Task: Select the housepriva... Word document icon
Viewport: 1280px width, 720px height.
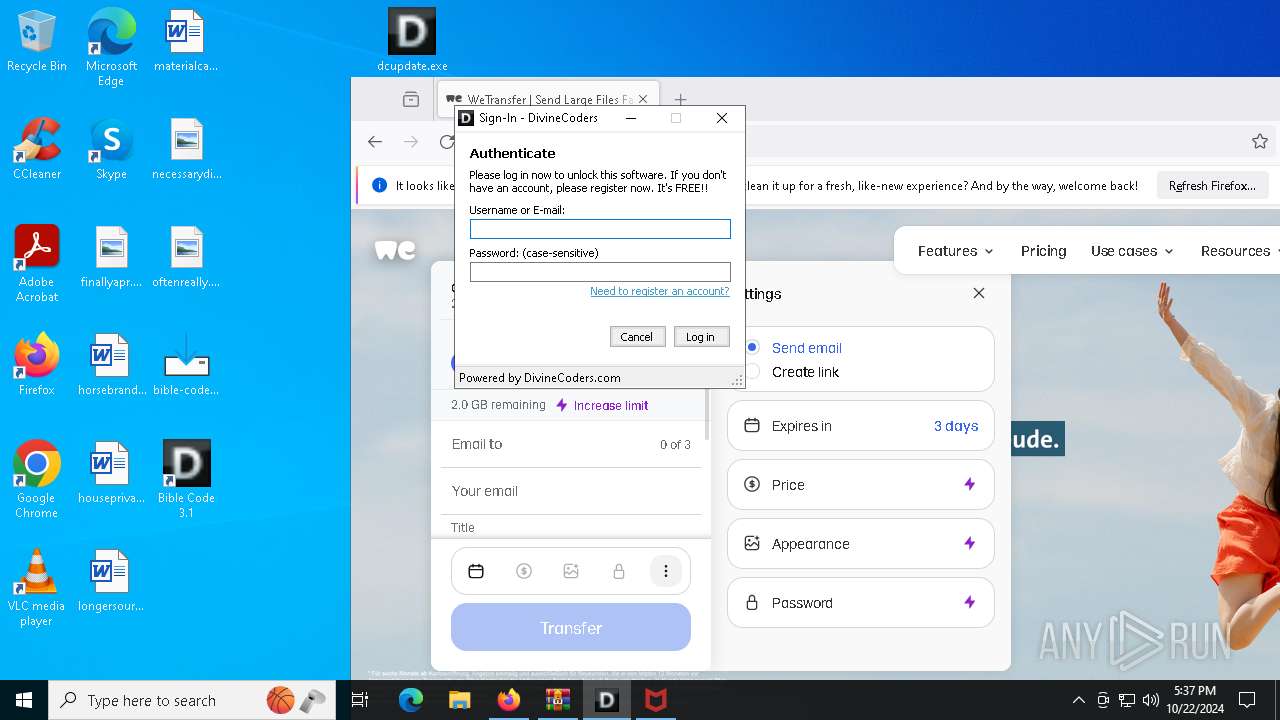Action: pyautogui.click(x=111, y=474)
